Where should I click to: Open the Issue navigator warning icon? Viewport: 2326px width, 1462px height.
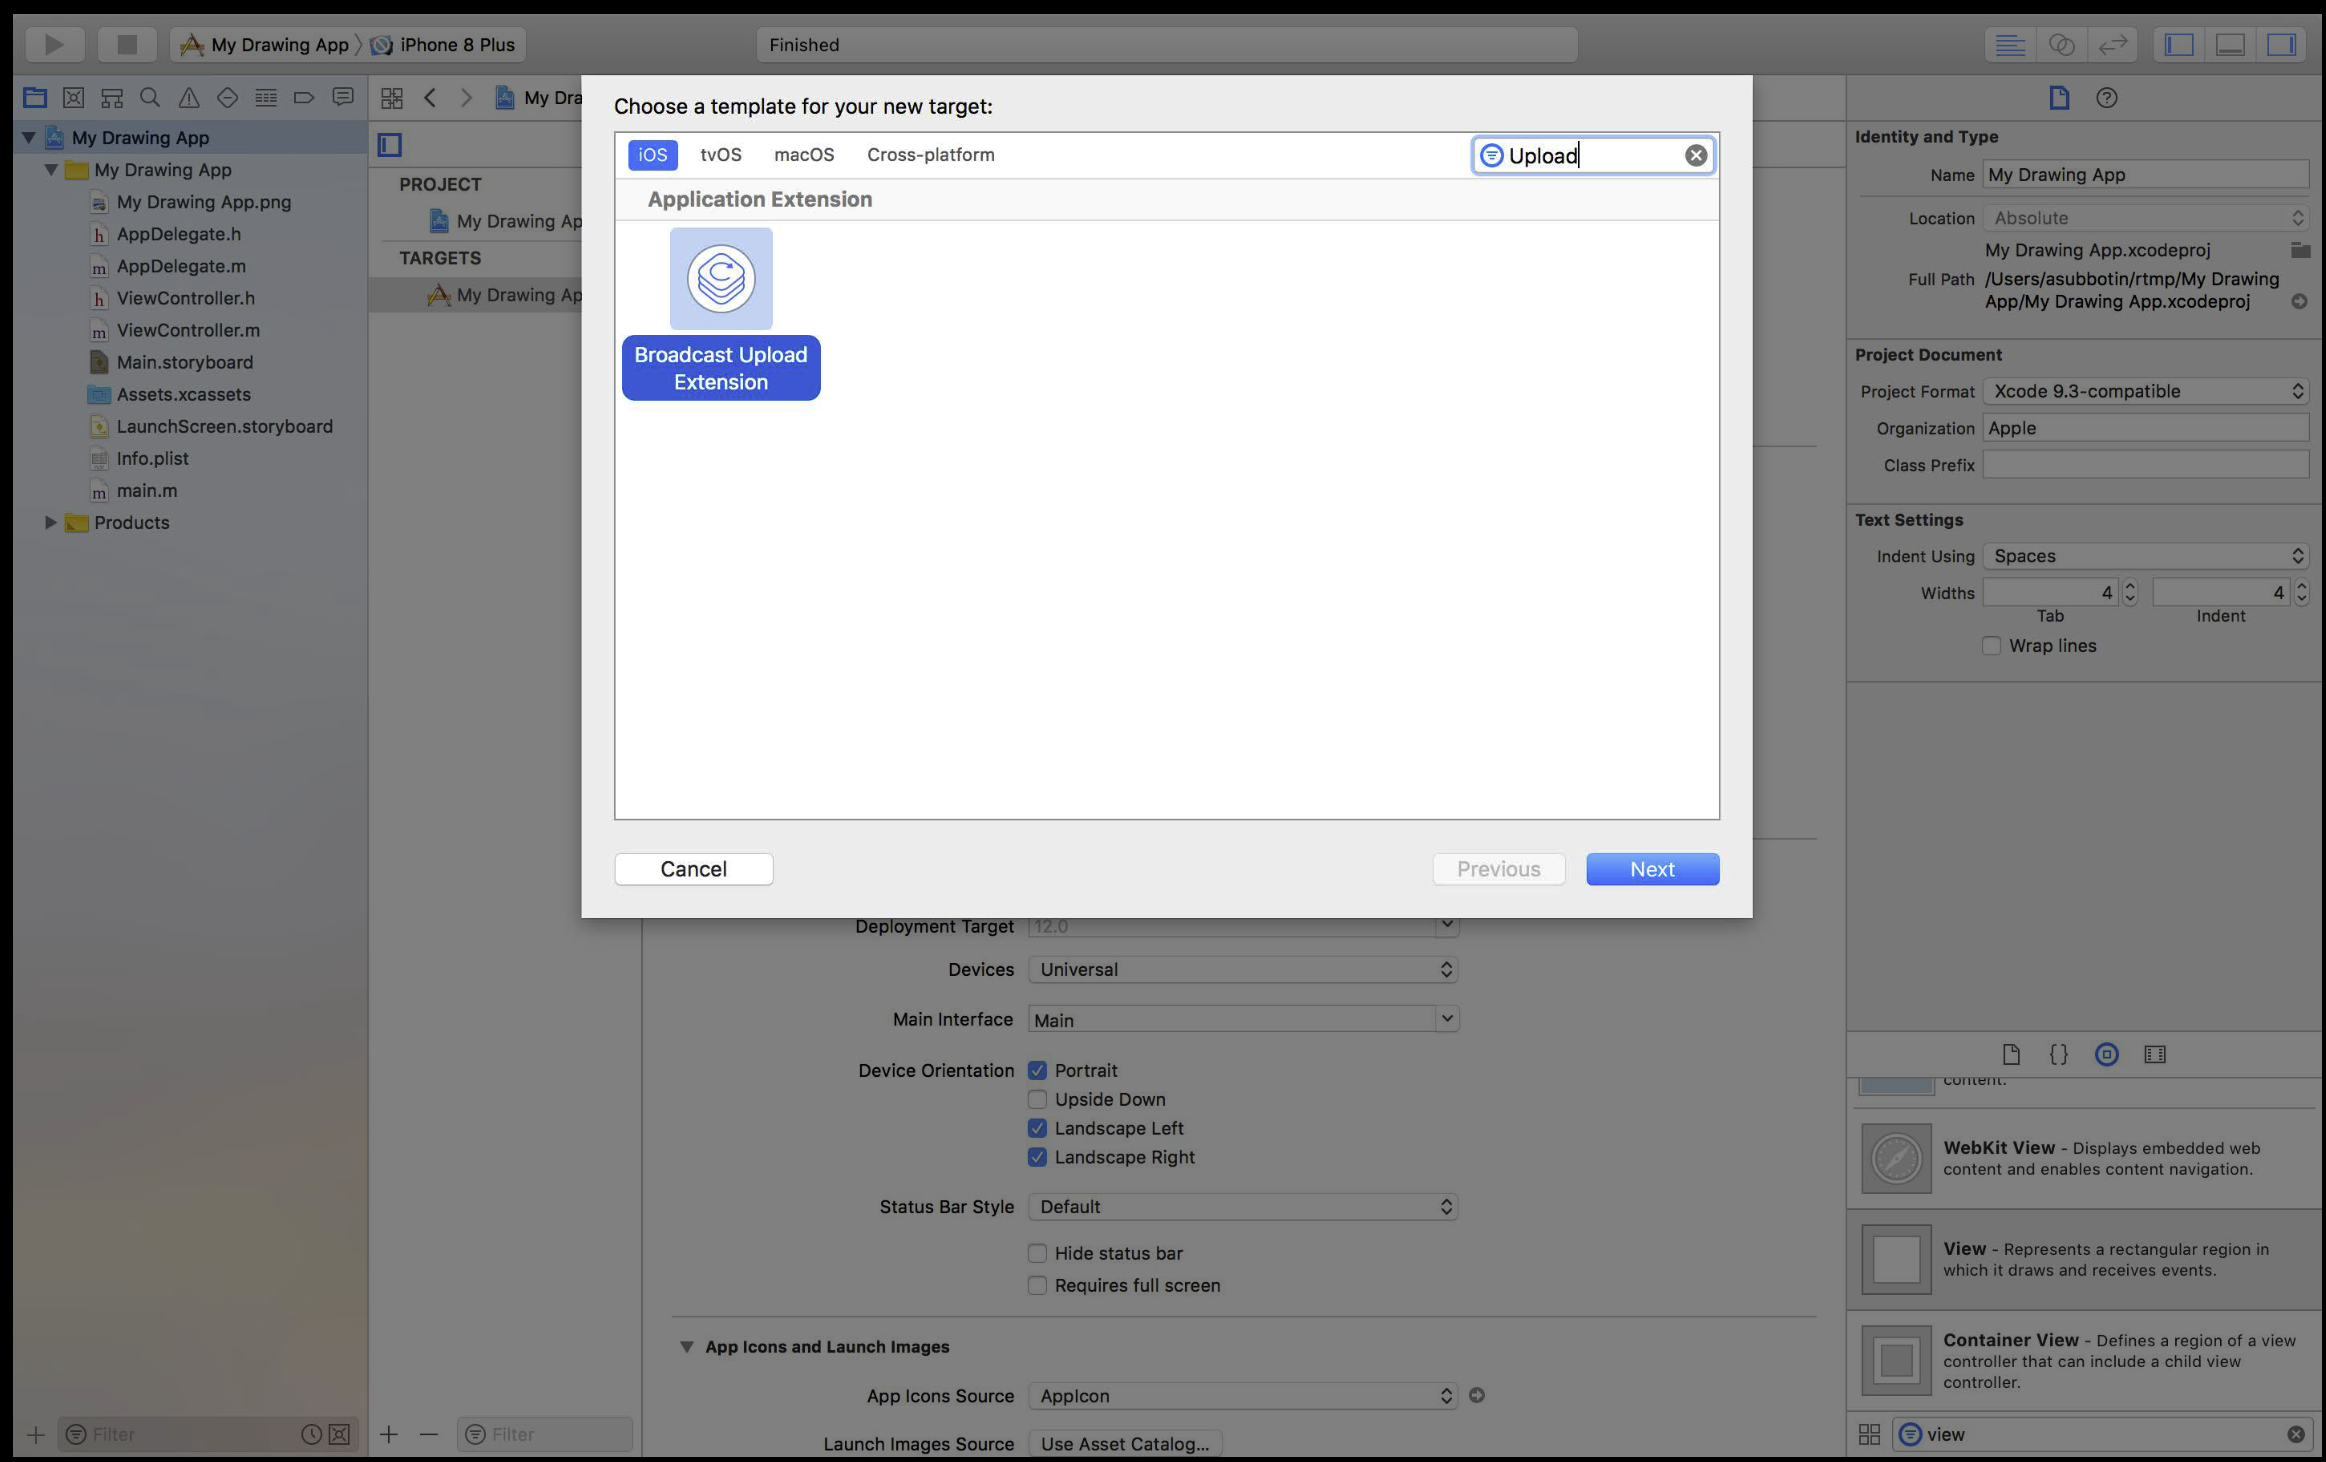(188, 97)
